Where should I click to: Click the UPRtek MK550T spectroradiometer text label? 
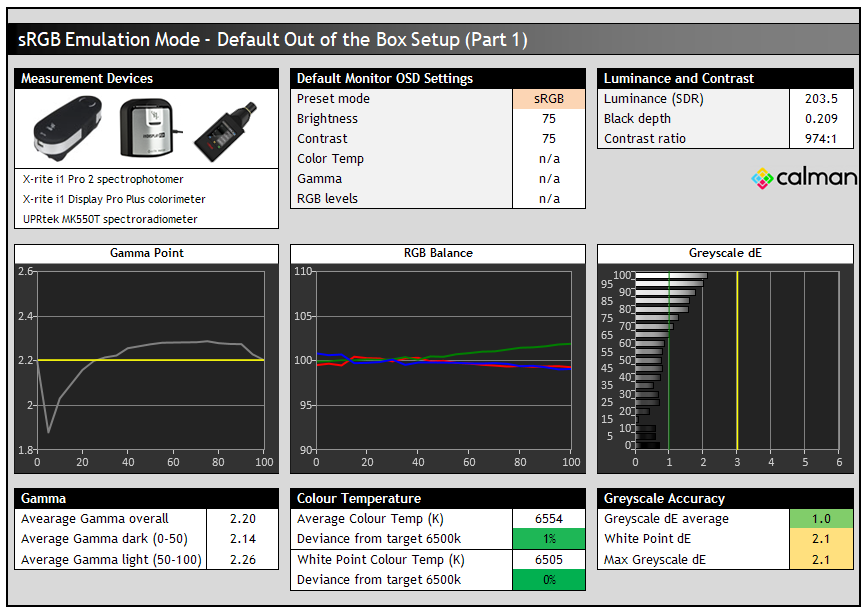(x=110, y=219)
